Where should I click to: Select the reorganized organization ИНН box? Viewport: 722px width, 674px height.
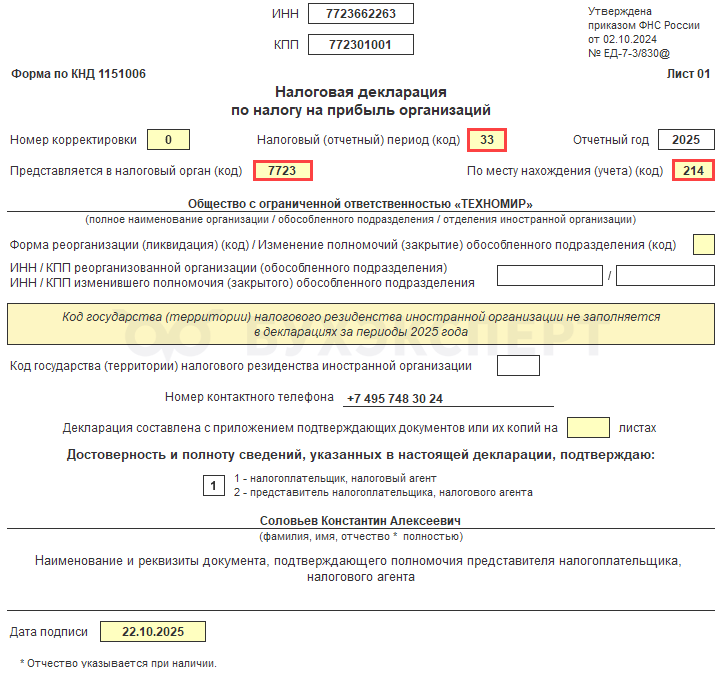point(550,275)
